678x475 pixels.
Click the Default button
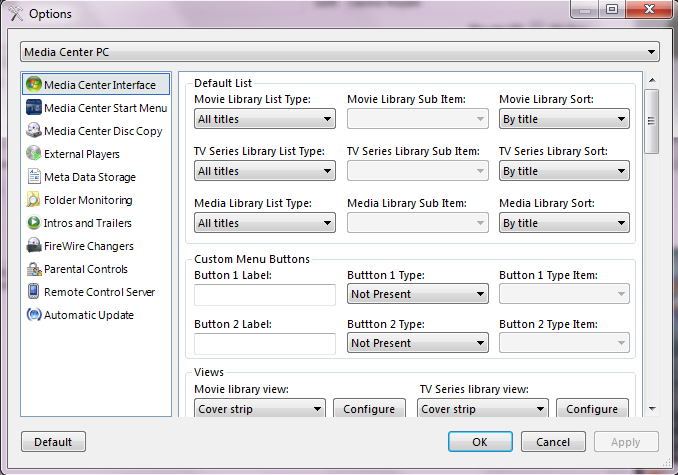(x=53, y=442)
